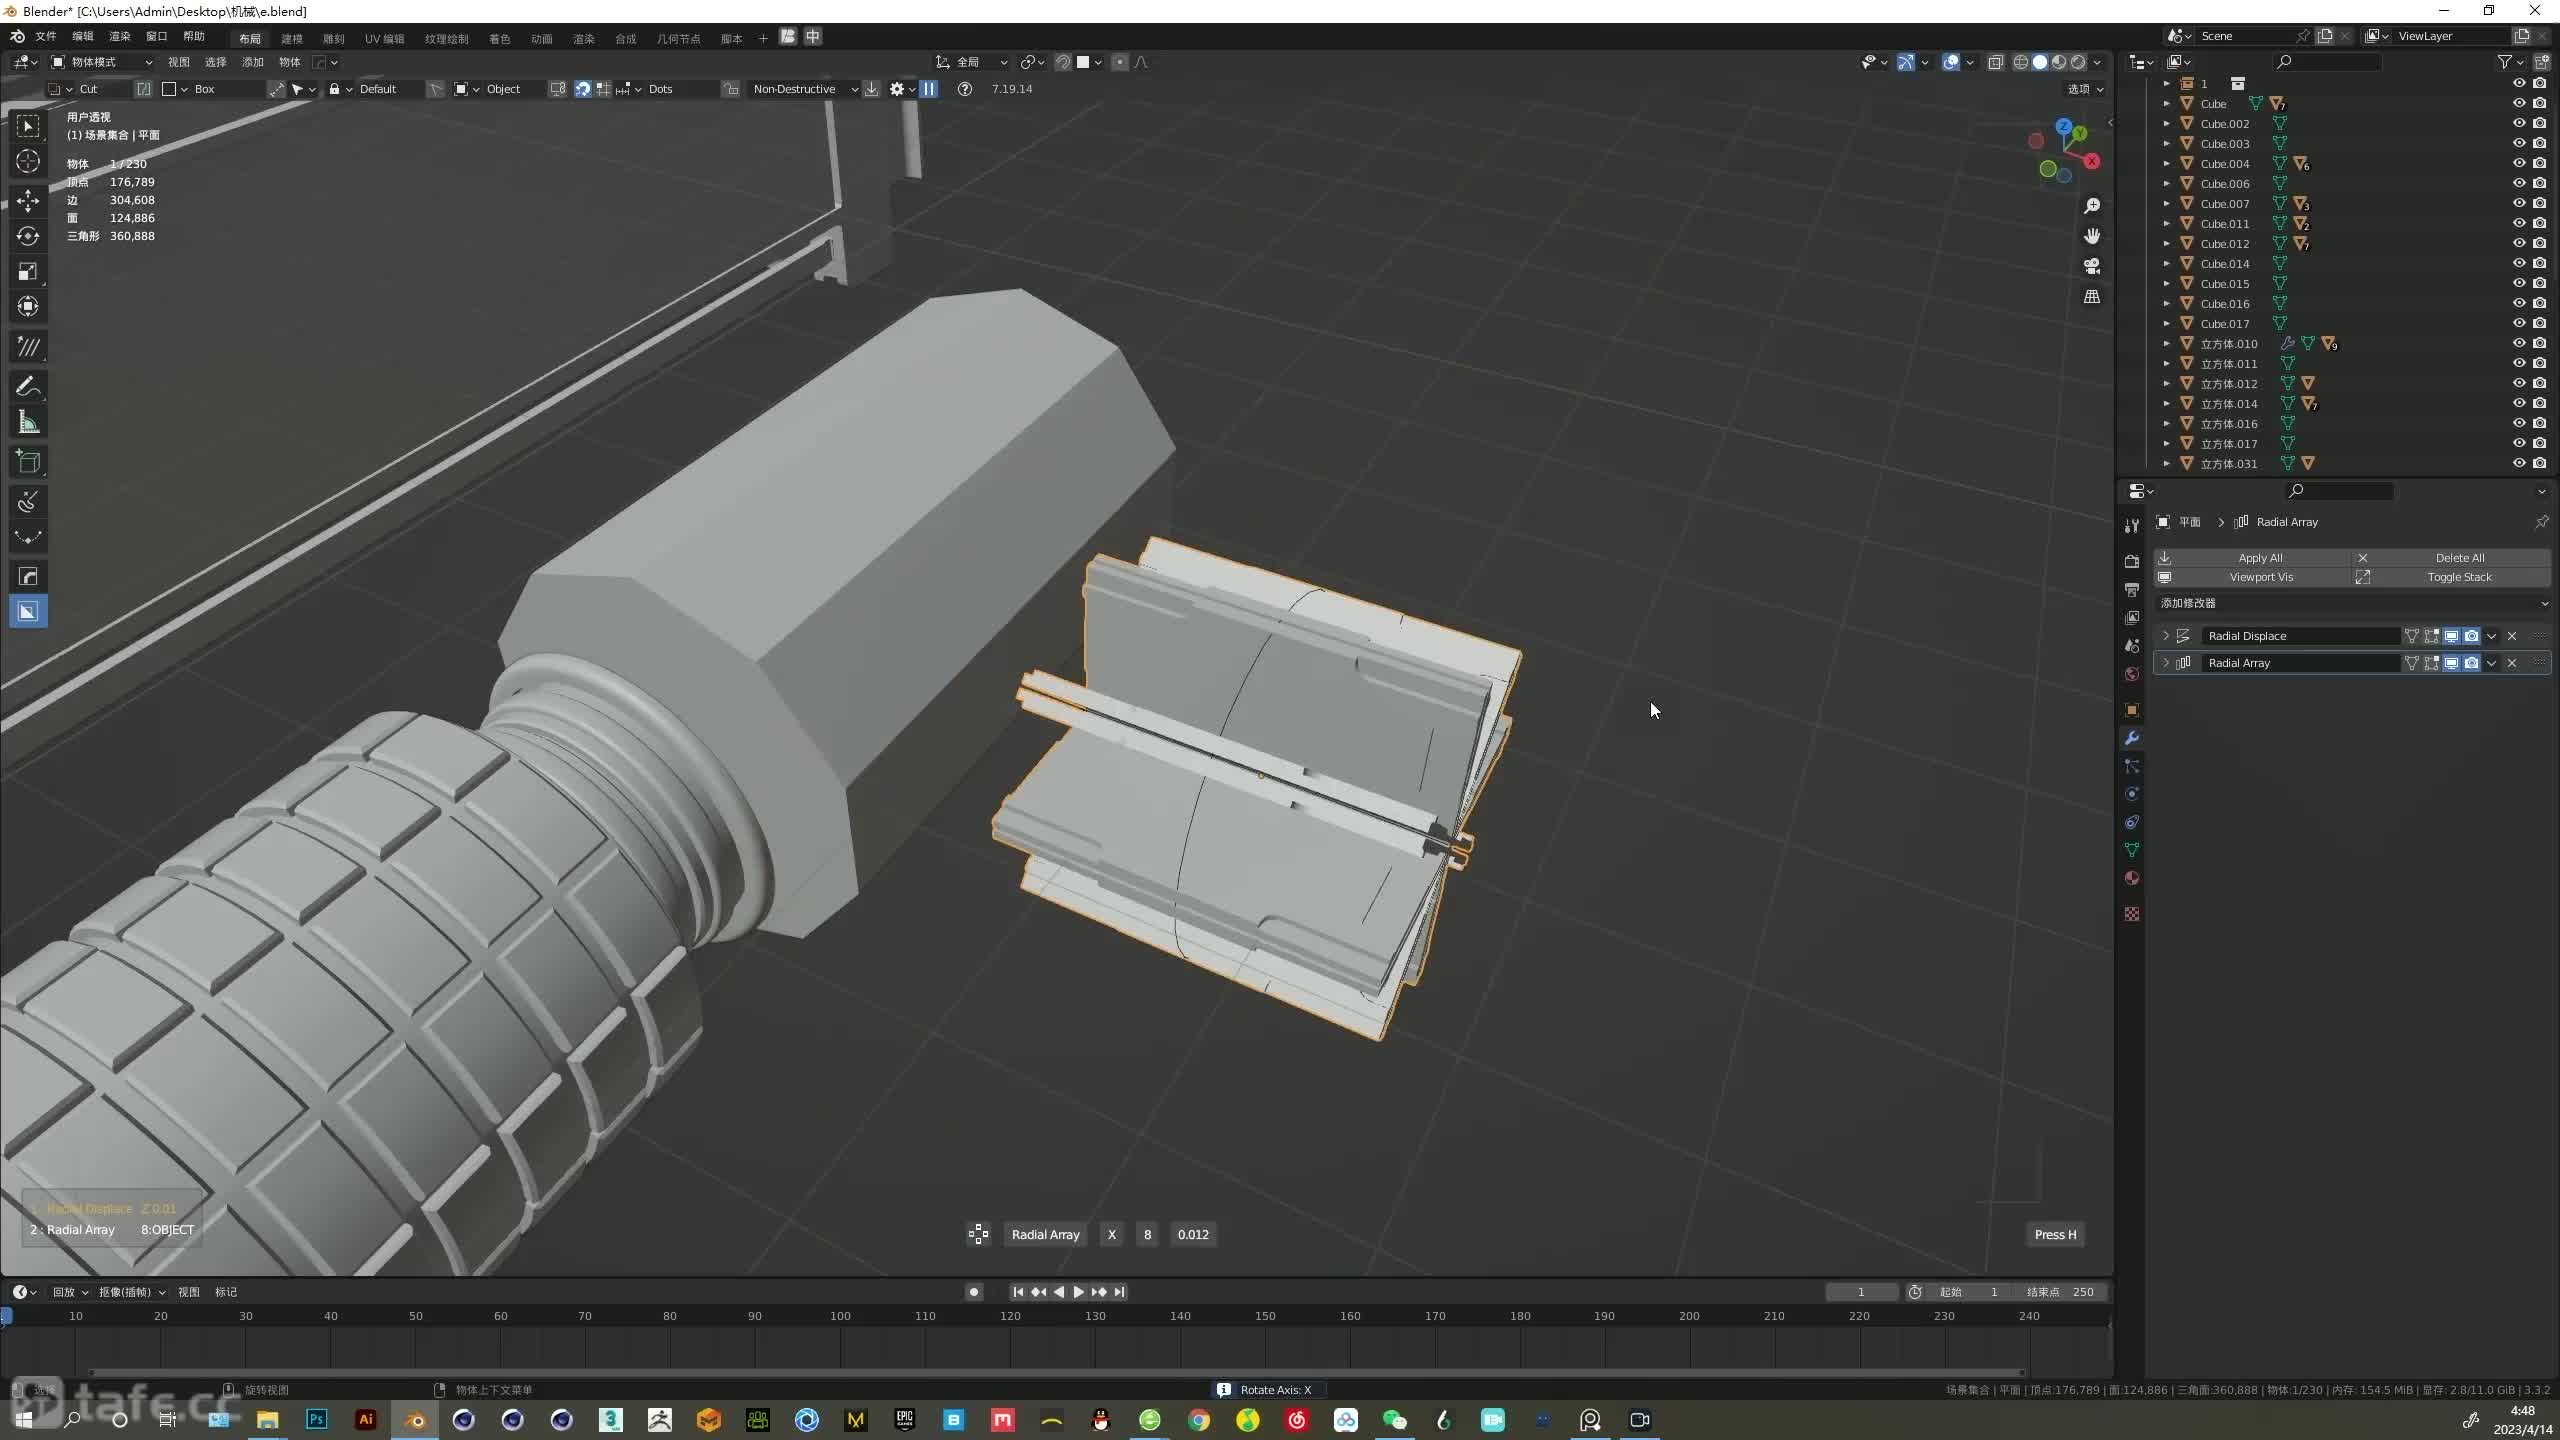Click the pan view hand icon
The height and width of the screenshot is (1440, 2560).
pyautogui.click(x=2091, y=236)
